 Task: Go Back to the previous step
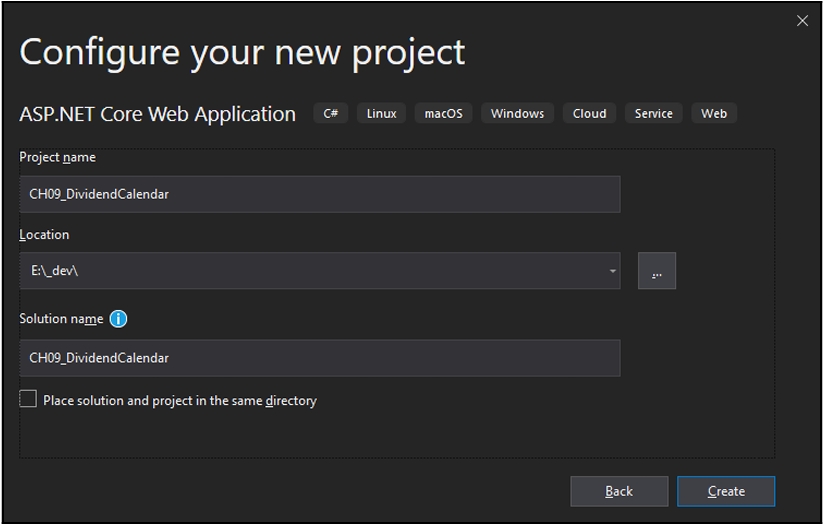pos(619,491)
